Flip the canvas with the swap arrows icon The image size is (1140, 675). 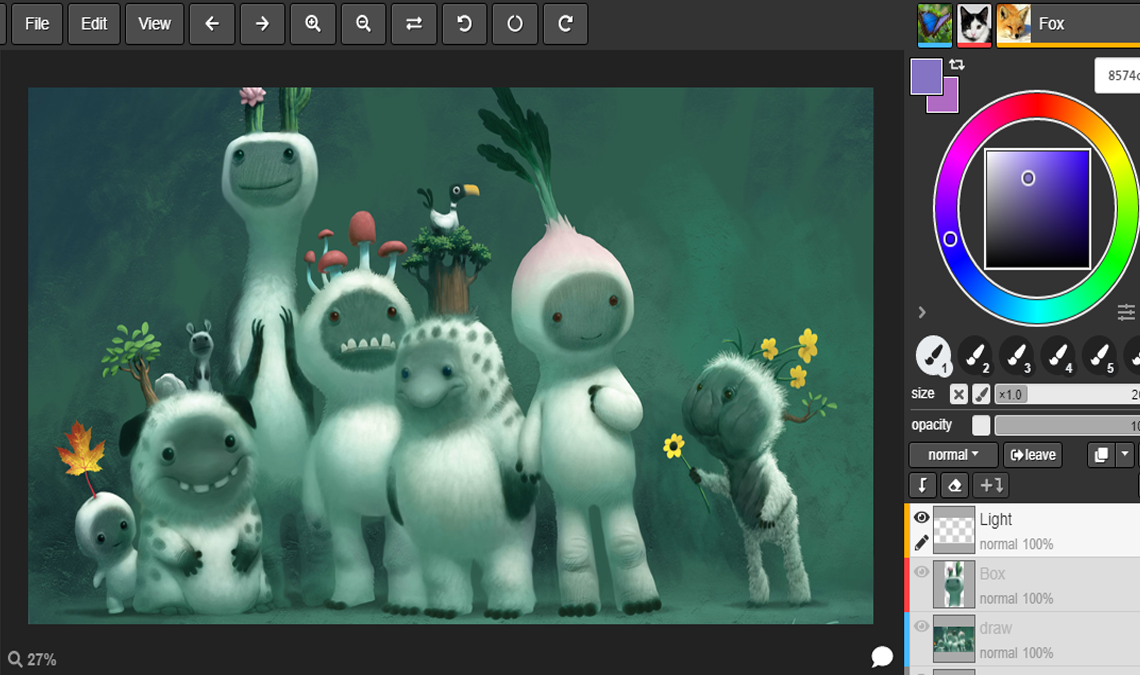coord(414,24)
